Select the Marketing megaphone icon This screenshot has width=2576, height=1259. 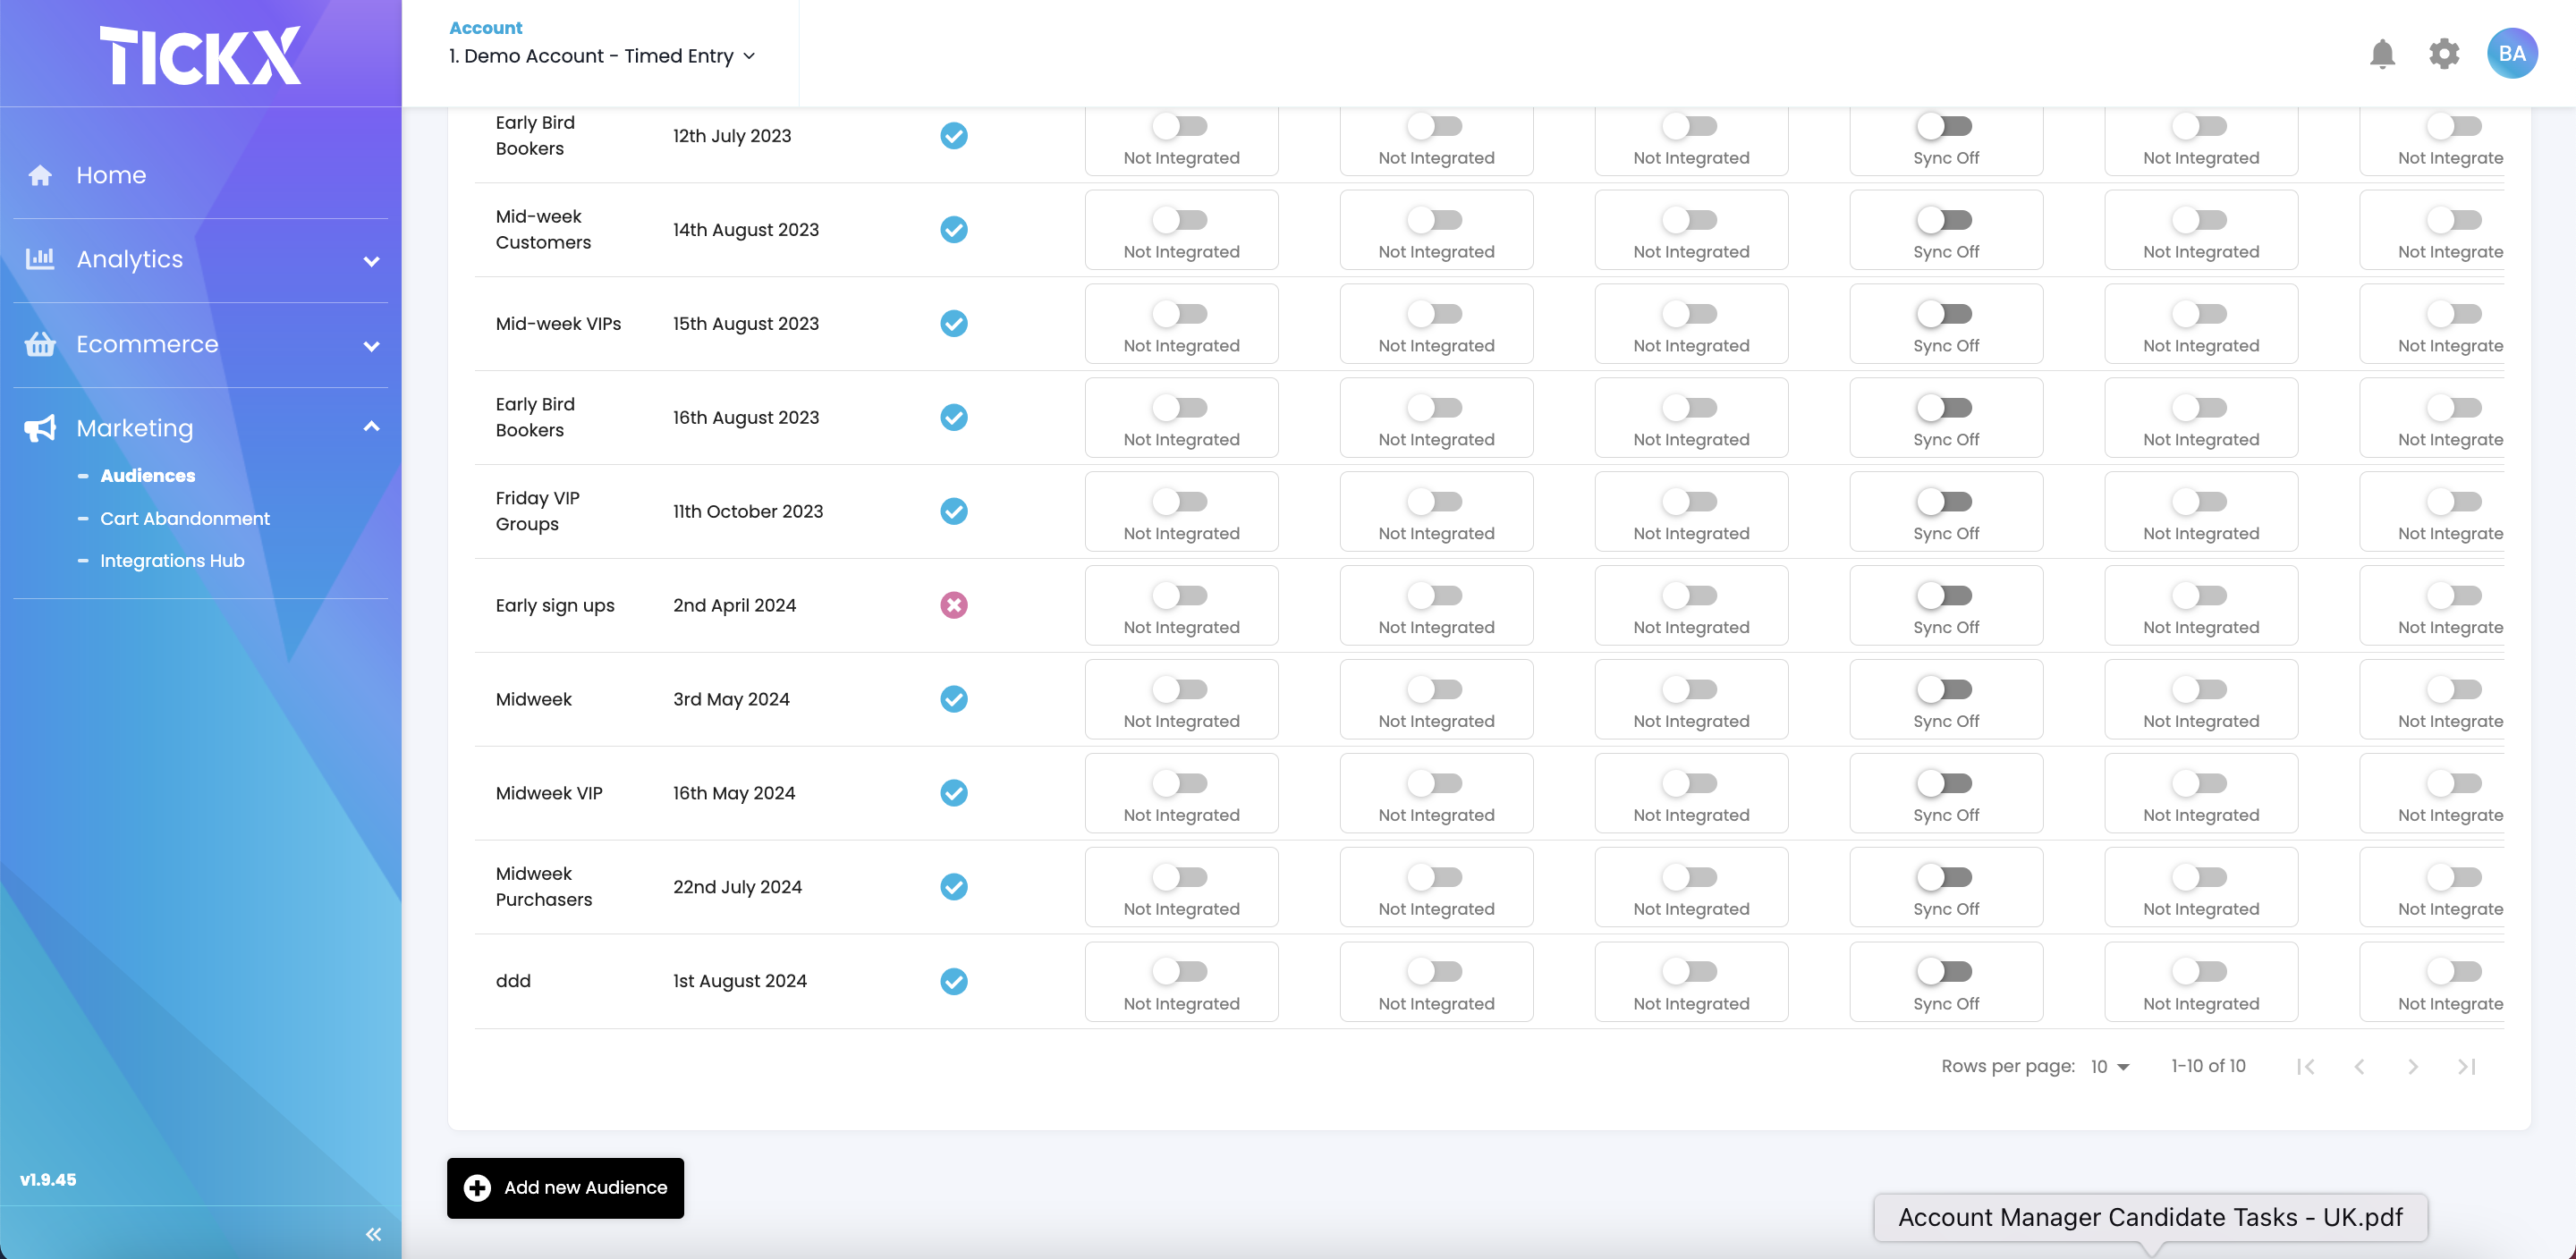[x=40, y=428]
